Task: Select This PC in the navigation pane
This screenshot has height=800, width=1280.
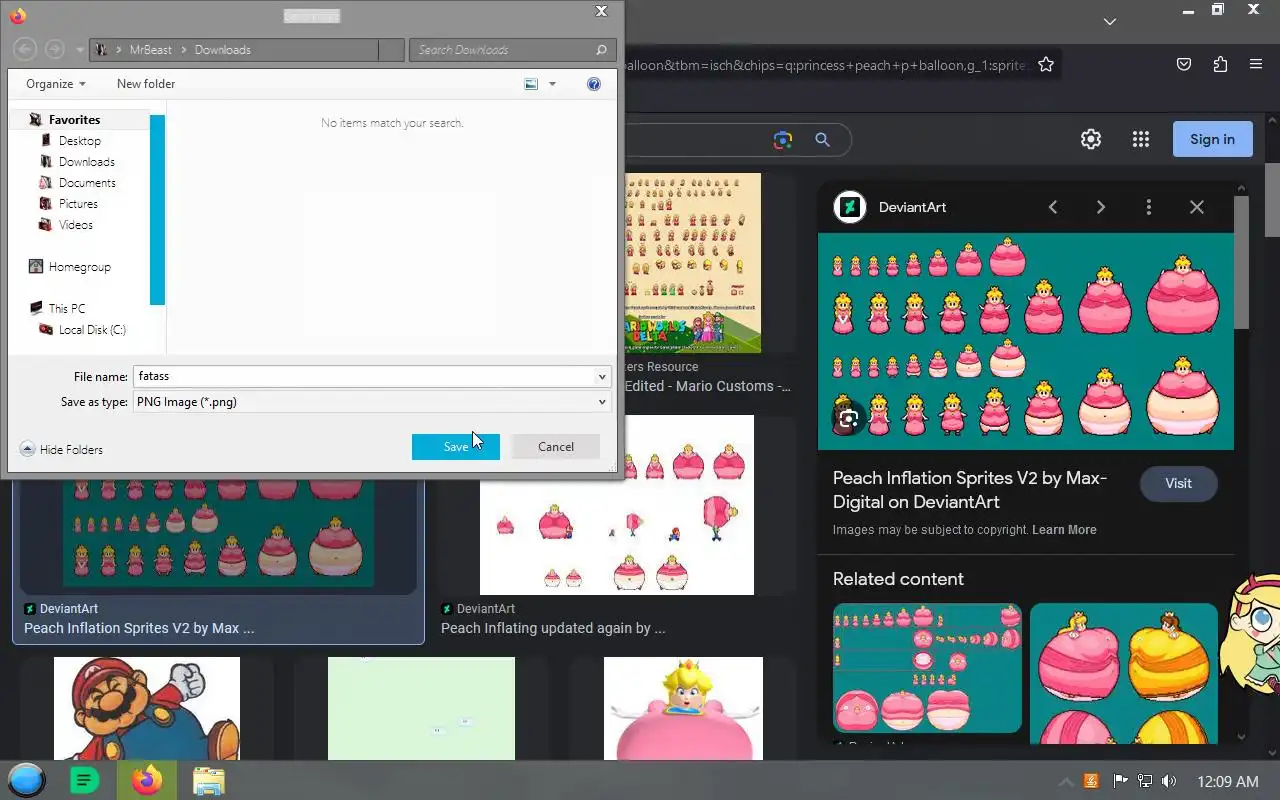Action: coord(66,309)
